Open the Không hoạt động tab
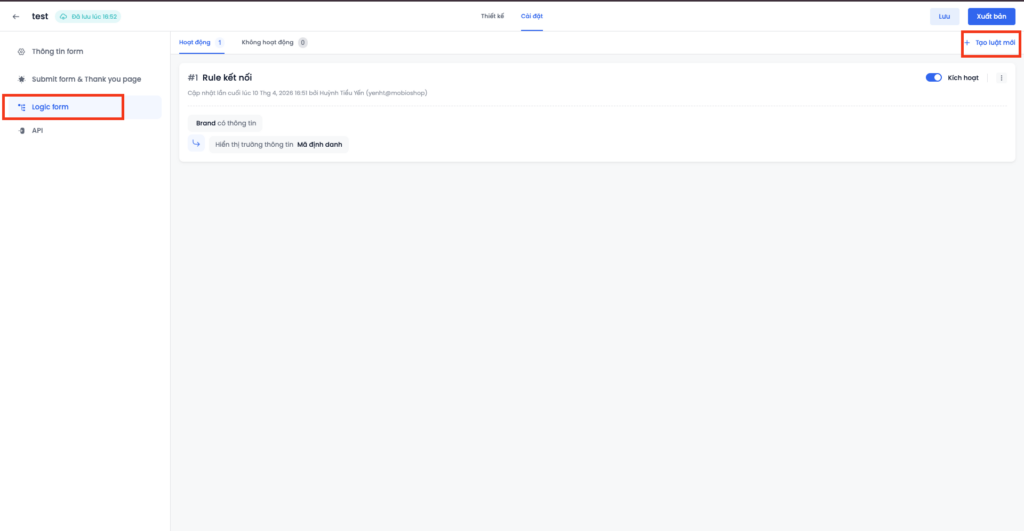This screenshot has width=1024, height=531. pos(269,43)
